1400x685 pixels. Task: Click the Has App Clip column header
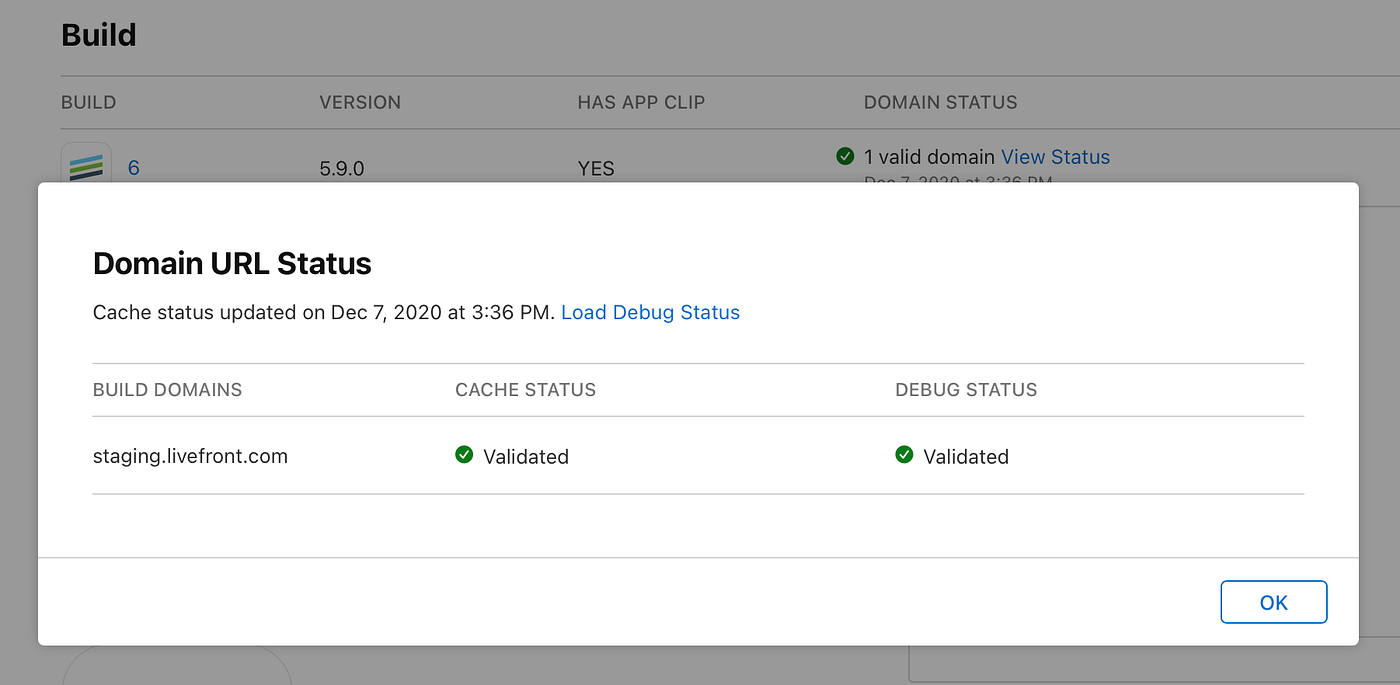click(641, 102)
